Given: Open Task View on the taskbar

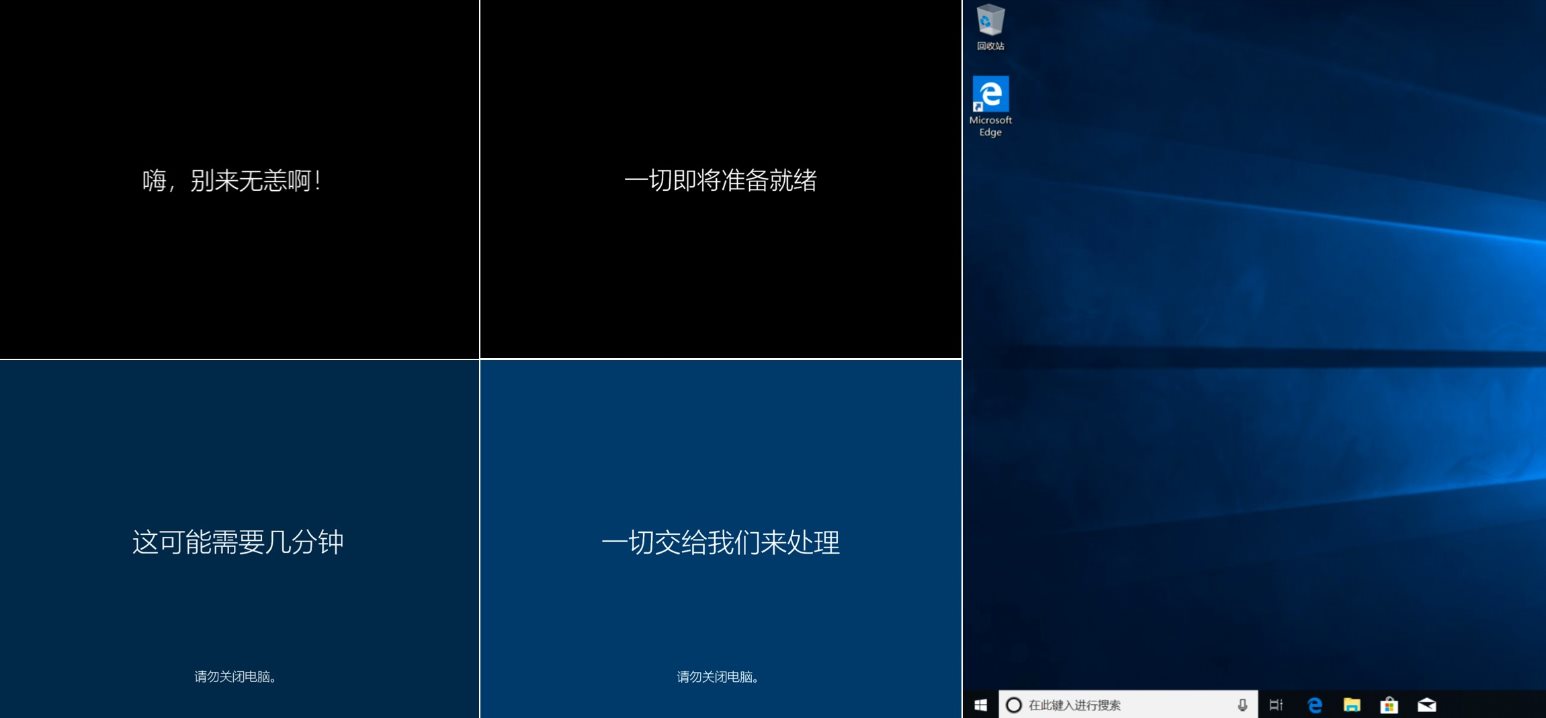Looking at the screenshot, I should point(1276,705).
